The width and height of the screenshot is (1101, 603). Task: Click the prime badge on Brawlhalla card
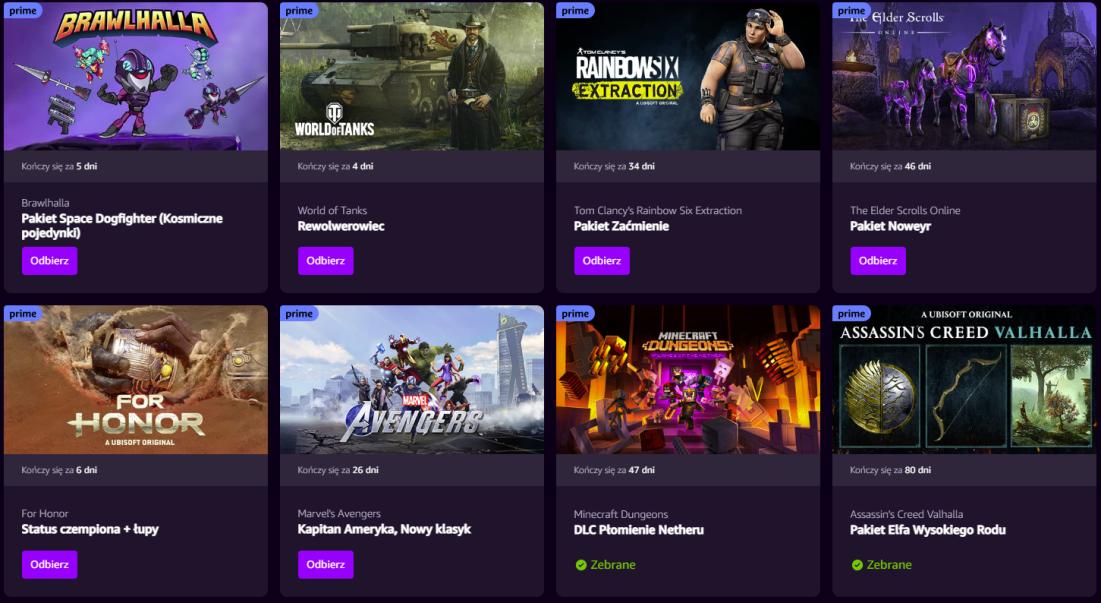pyautogui.click(x=22, y=11)
